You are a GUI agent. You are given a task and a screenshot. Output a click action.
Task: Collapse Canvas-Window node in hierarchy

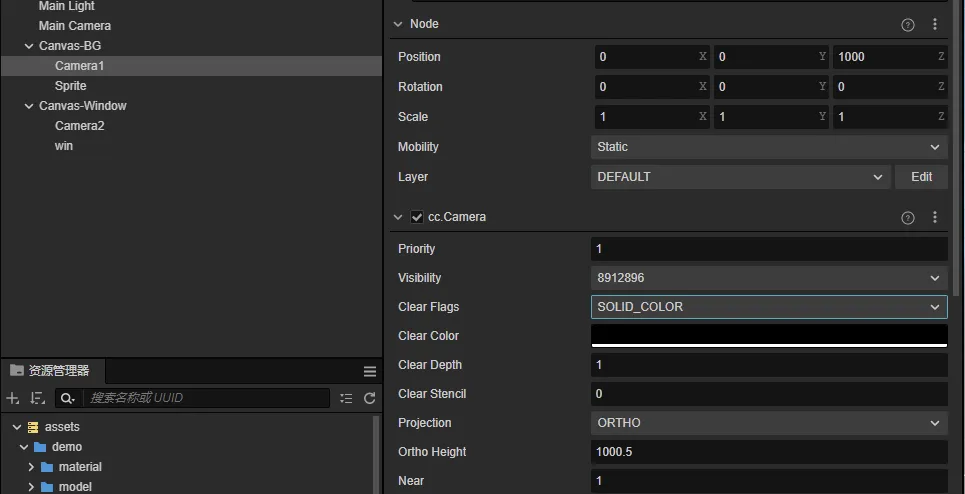tap(28, 106)
